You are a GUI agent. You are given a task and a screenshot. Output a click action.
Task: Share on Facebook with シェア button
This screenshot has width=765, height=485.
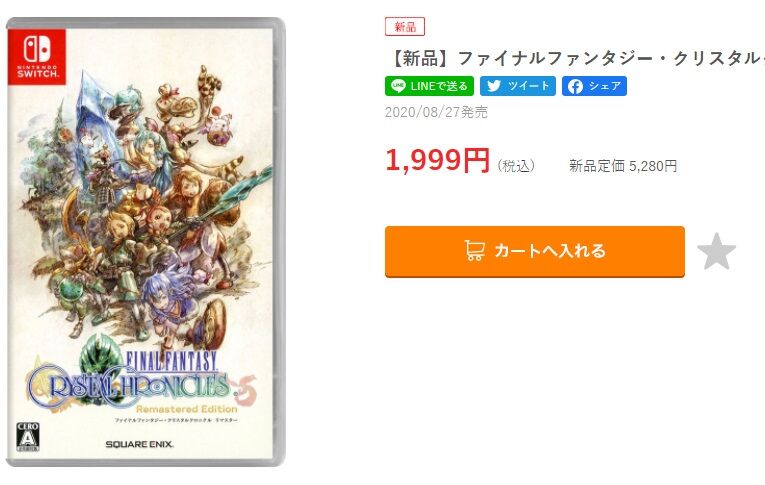coord(594,86)
